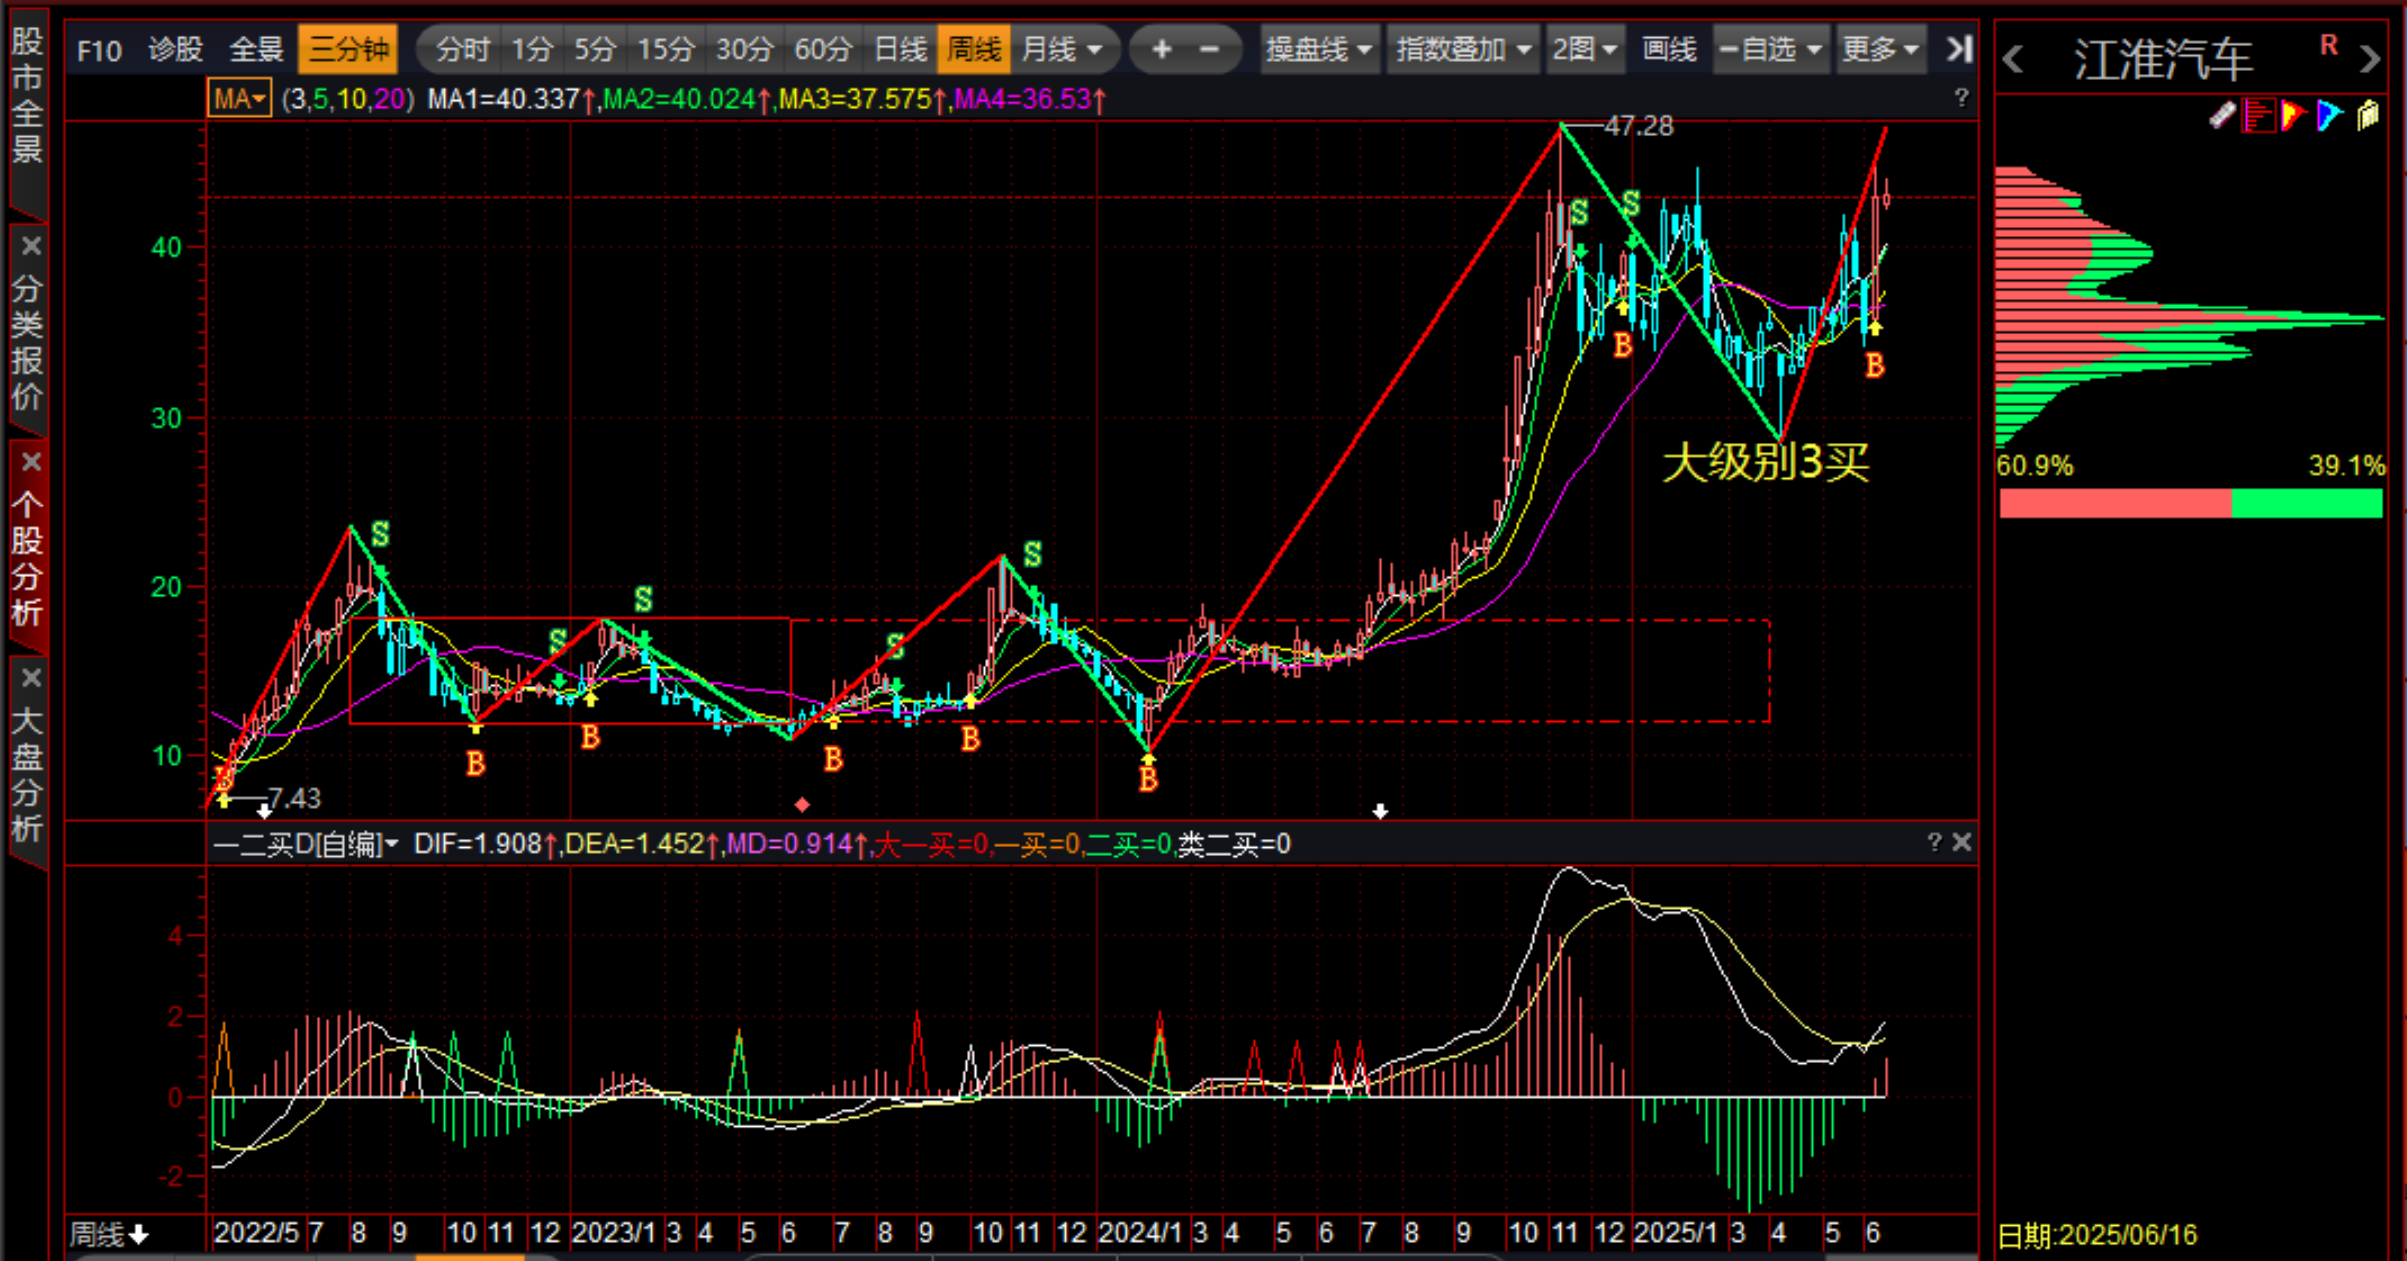Open the 2图 layout dropdown

click(1584, 49)
